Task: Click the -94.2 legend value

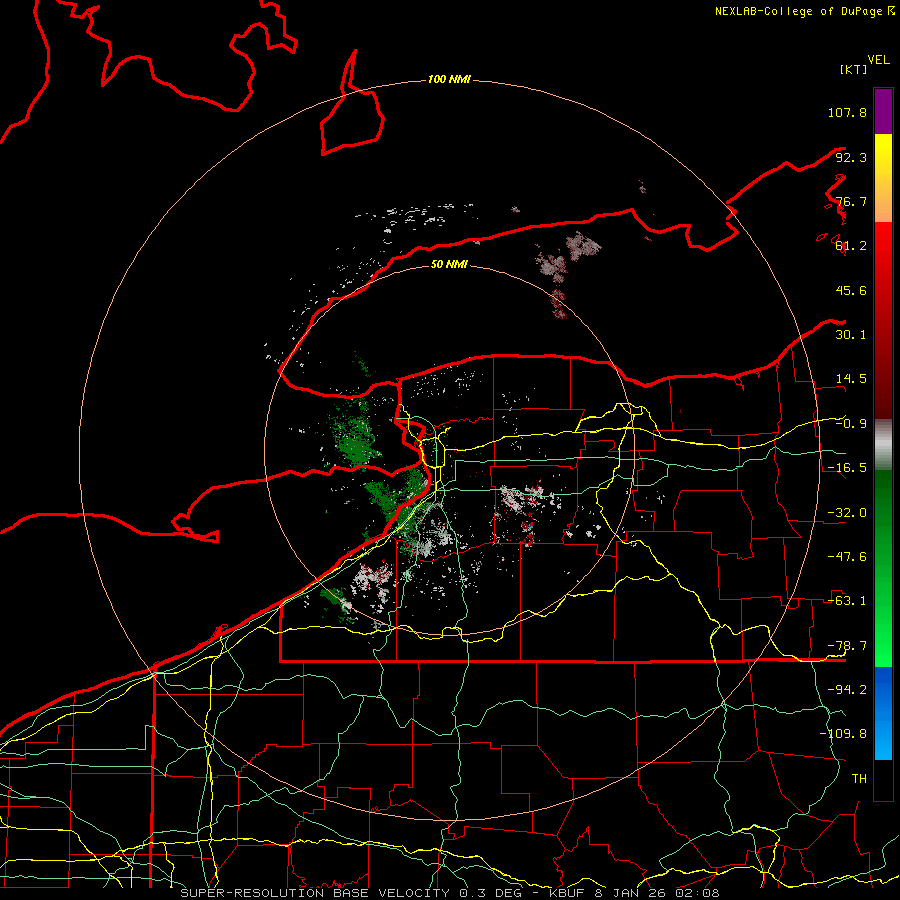Action: 847,690
